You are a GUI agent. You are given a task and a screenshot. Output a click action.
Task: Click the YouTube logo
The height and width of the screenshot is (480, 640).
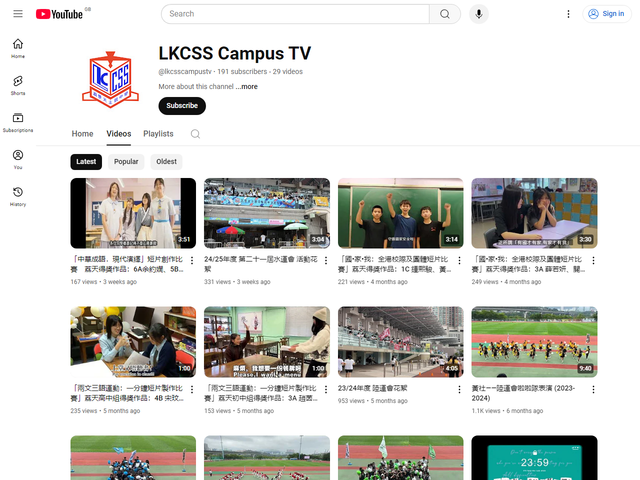pos(59,14)
